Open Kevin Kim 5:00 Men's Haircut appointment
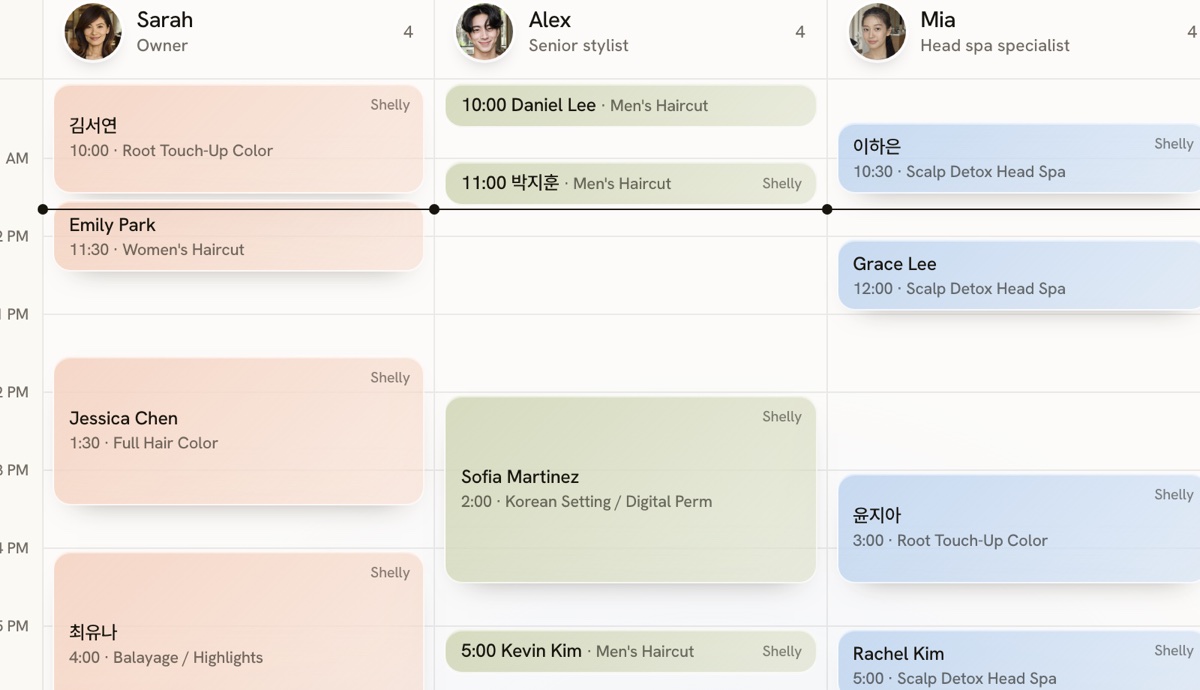This screenshot has width=1200, height=690. [631, 651]
